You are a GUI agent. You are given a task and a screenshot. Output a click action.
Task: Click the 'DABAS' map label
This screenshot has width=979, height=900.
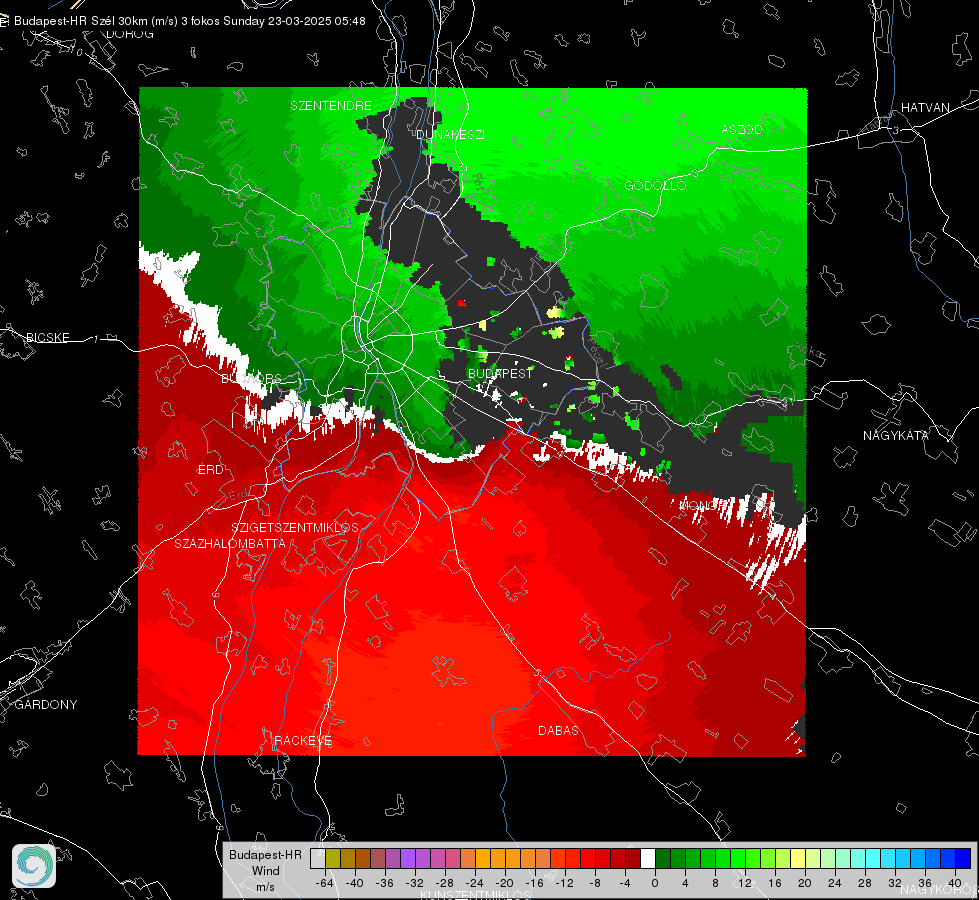point(558,730)
